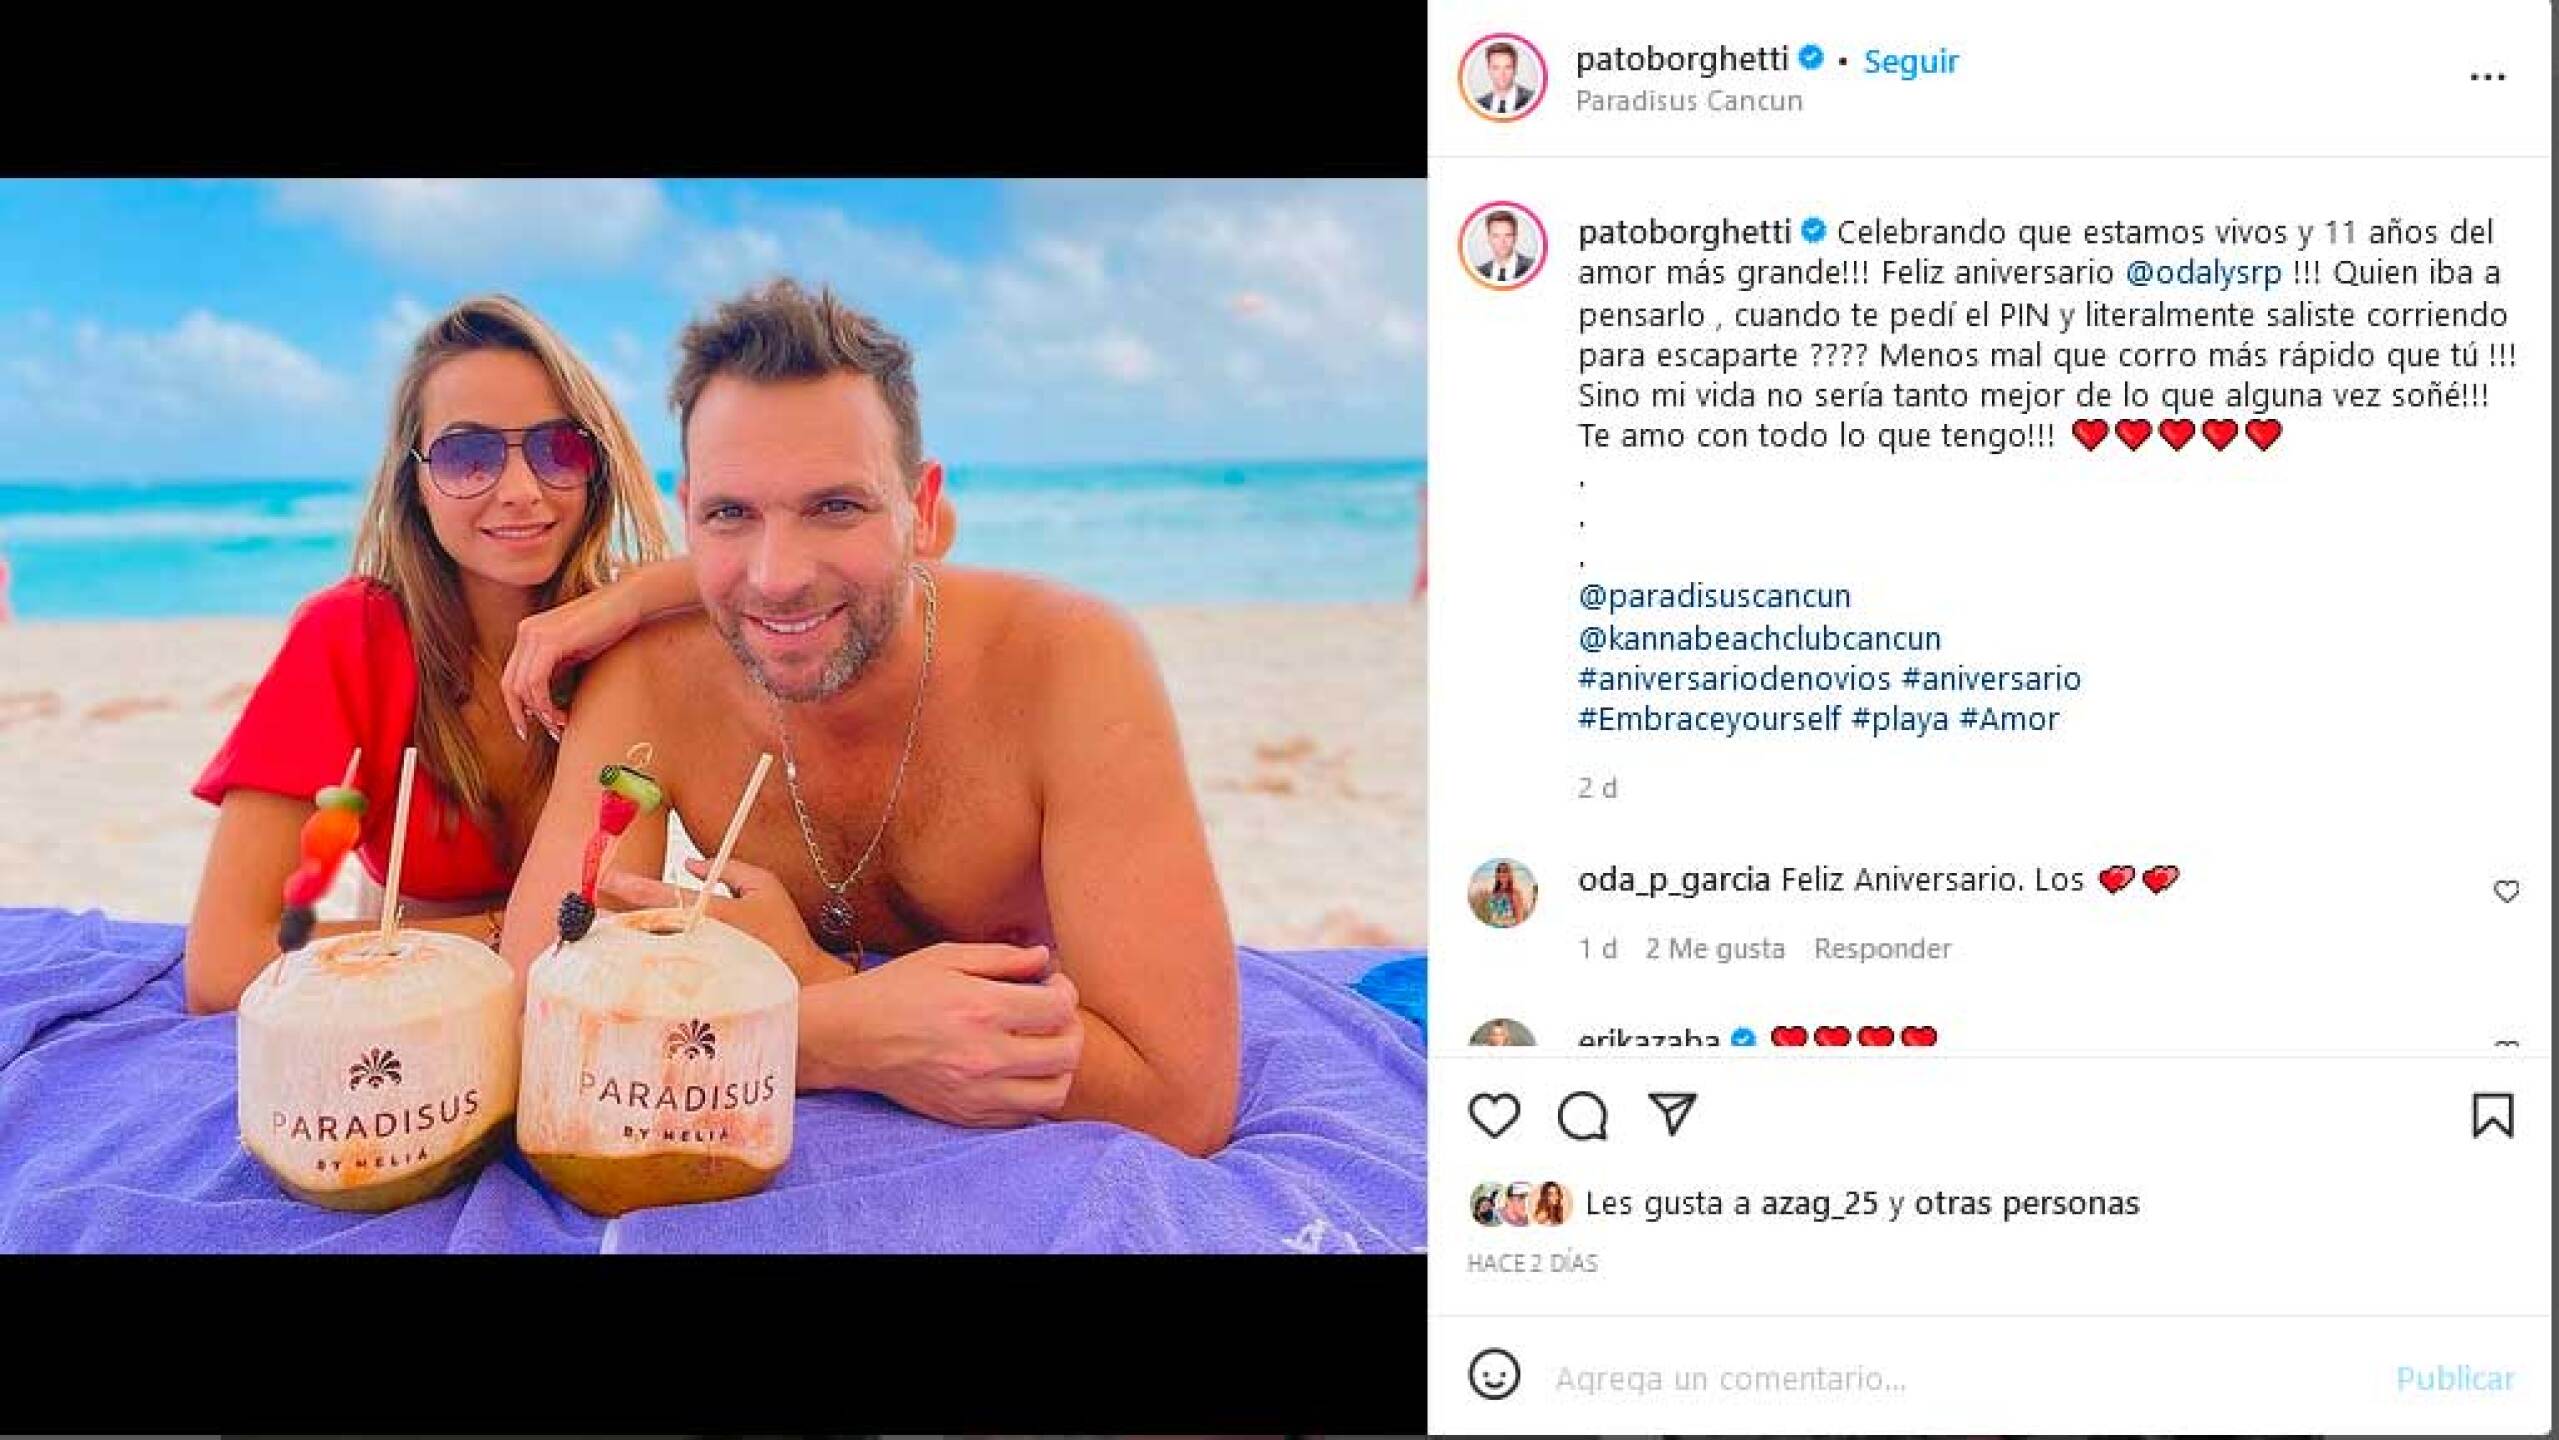Select #aniversariodenovios hashtag
This screenshot has height=1440, width=2559.
click(1734, 679)
